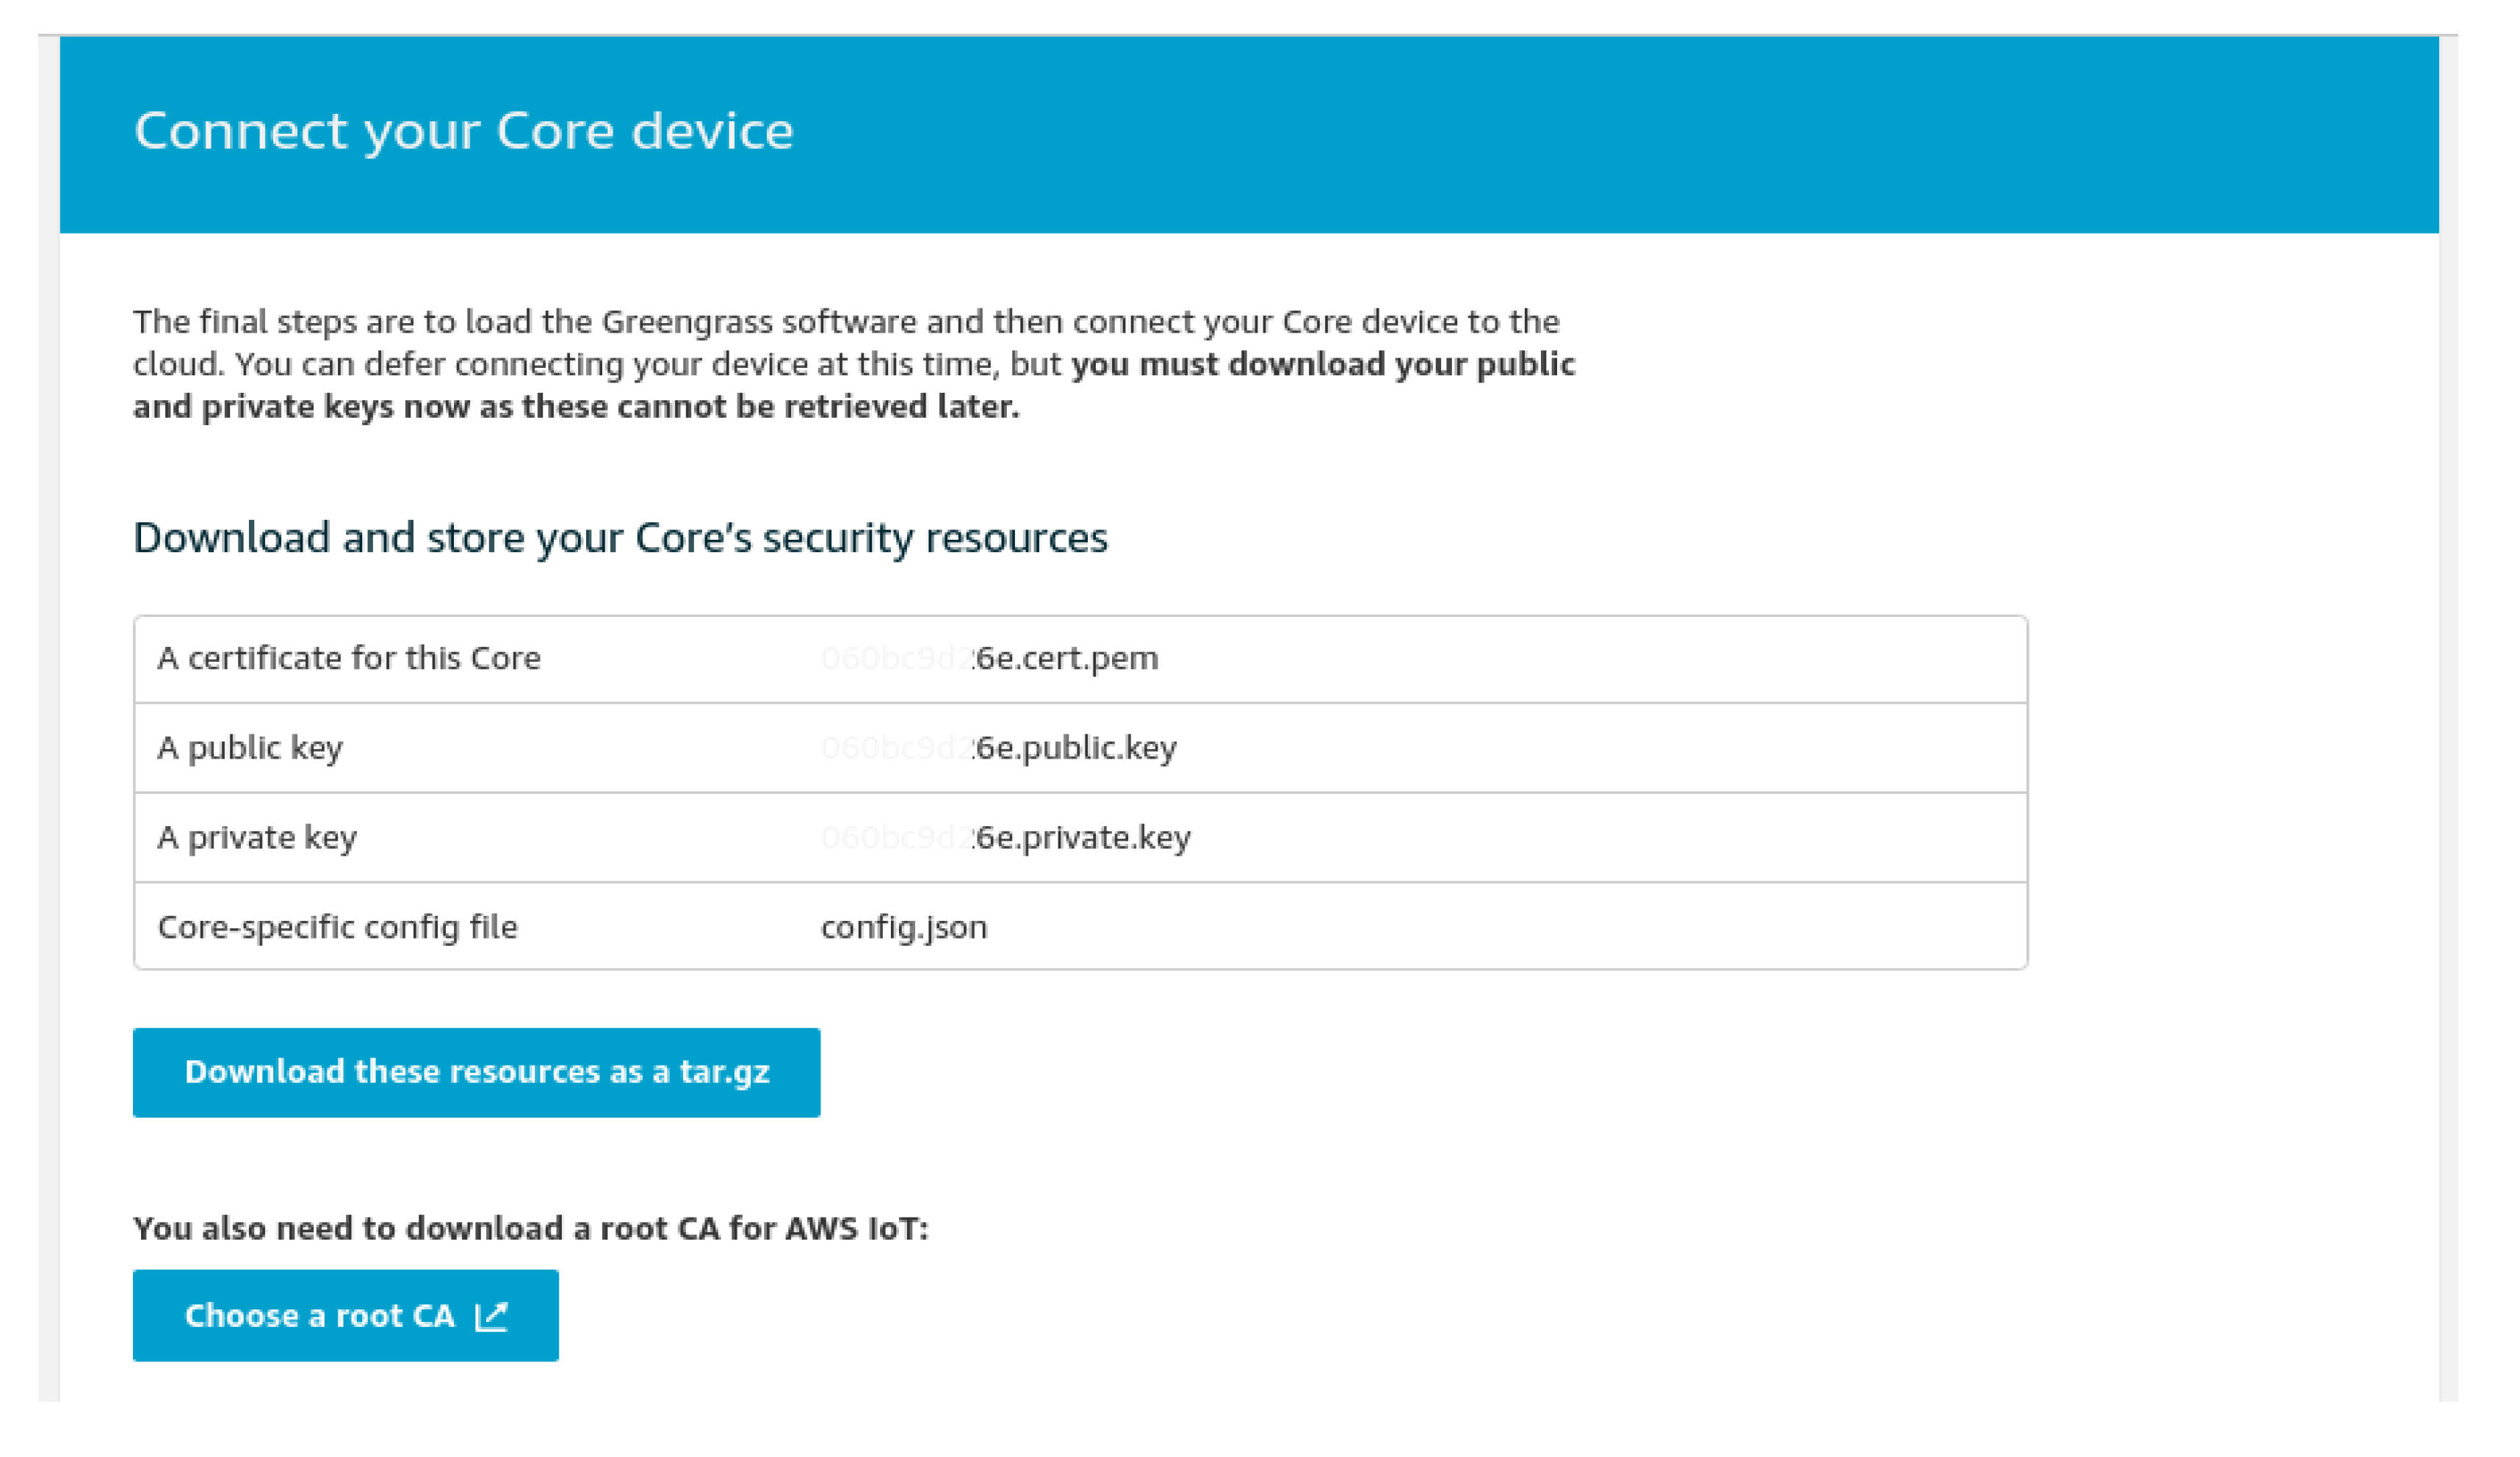The image size is (2520, 1457).
Task: Click the 'A public key' row label
Action: pos(250,748)
